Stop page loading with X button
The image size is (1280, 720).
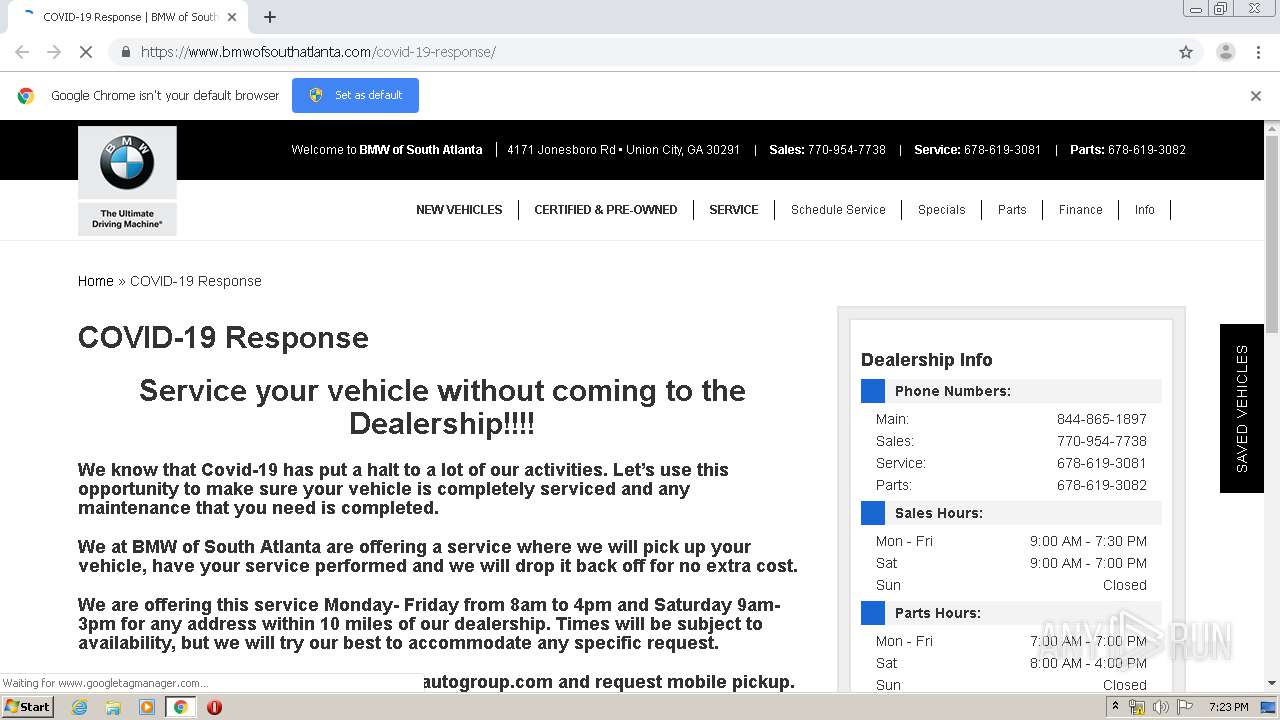pos(86,52)
